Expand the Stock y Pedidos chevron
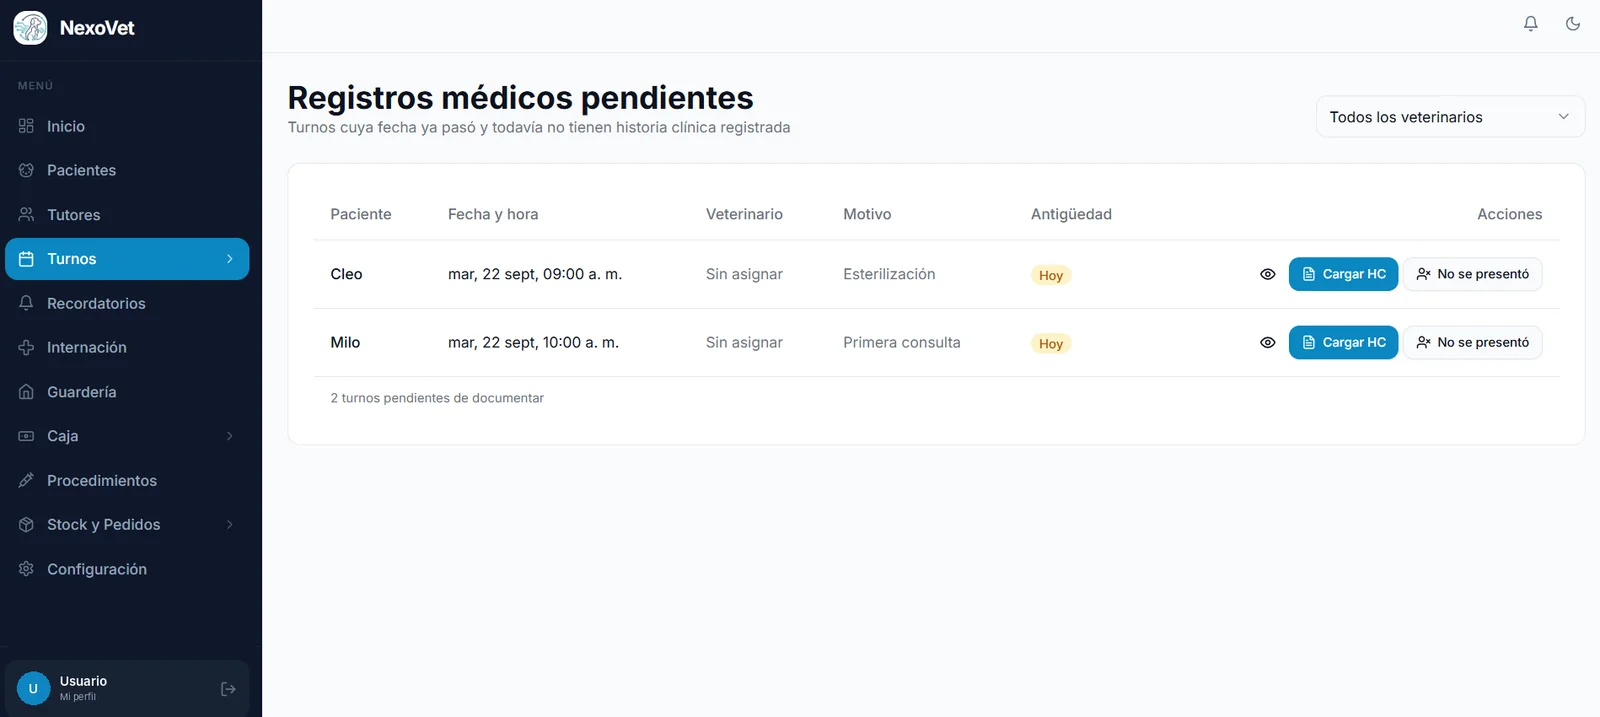This screenshot has height=717, width=1600. click(230, 524)
